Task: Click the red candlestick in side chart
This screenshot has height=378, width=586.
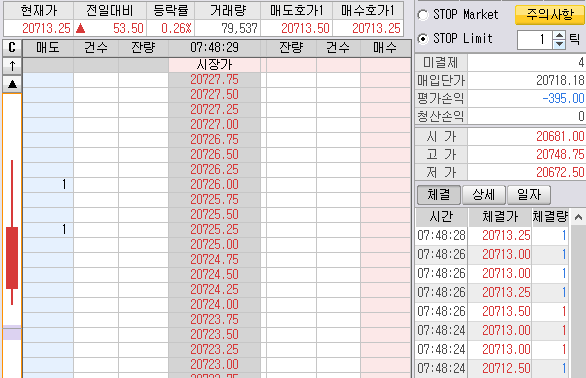Action: point(12,258)
